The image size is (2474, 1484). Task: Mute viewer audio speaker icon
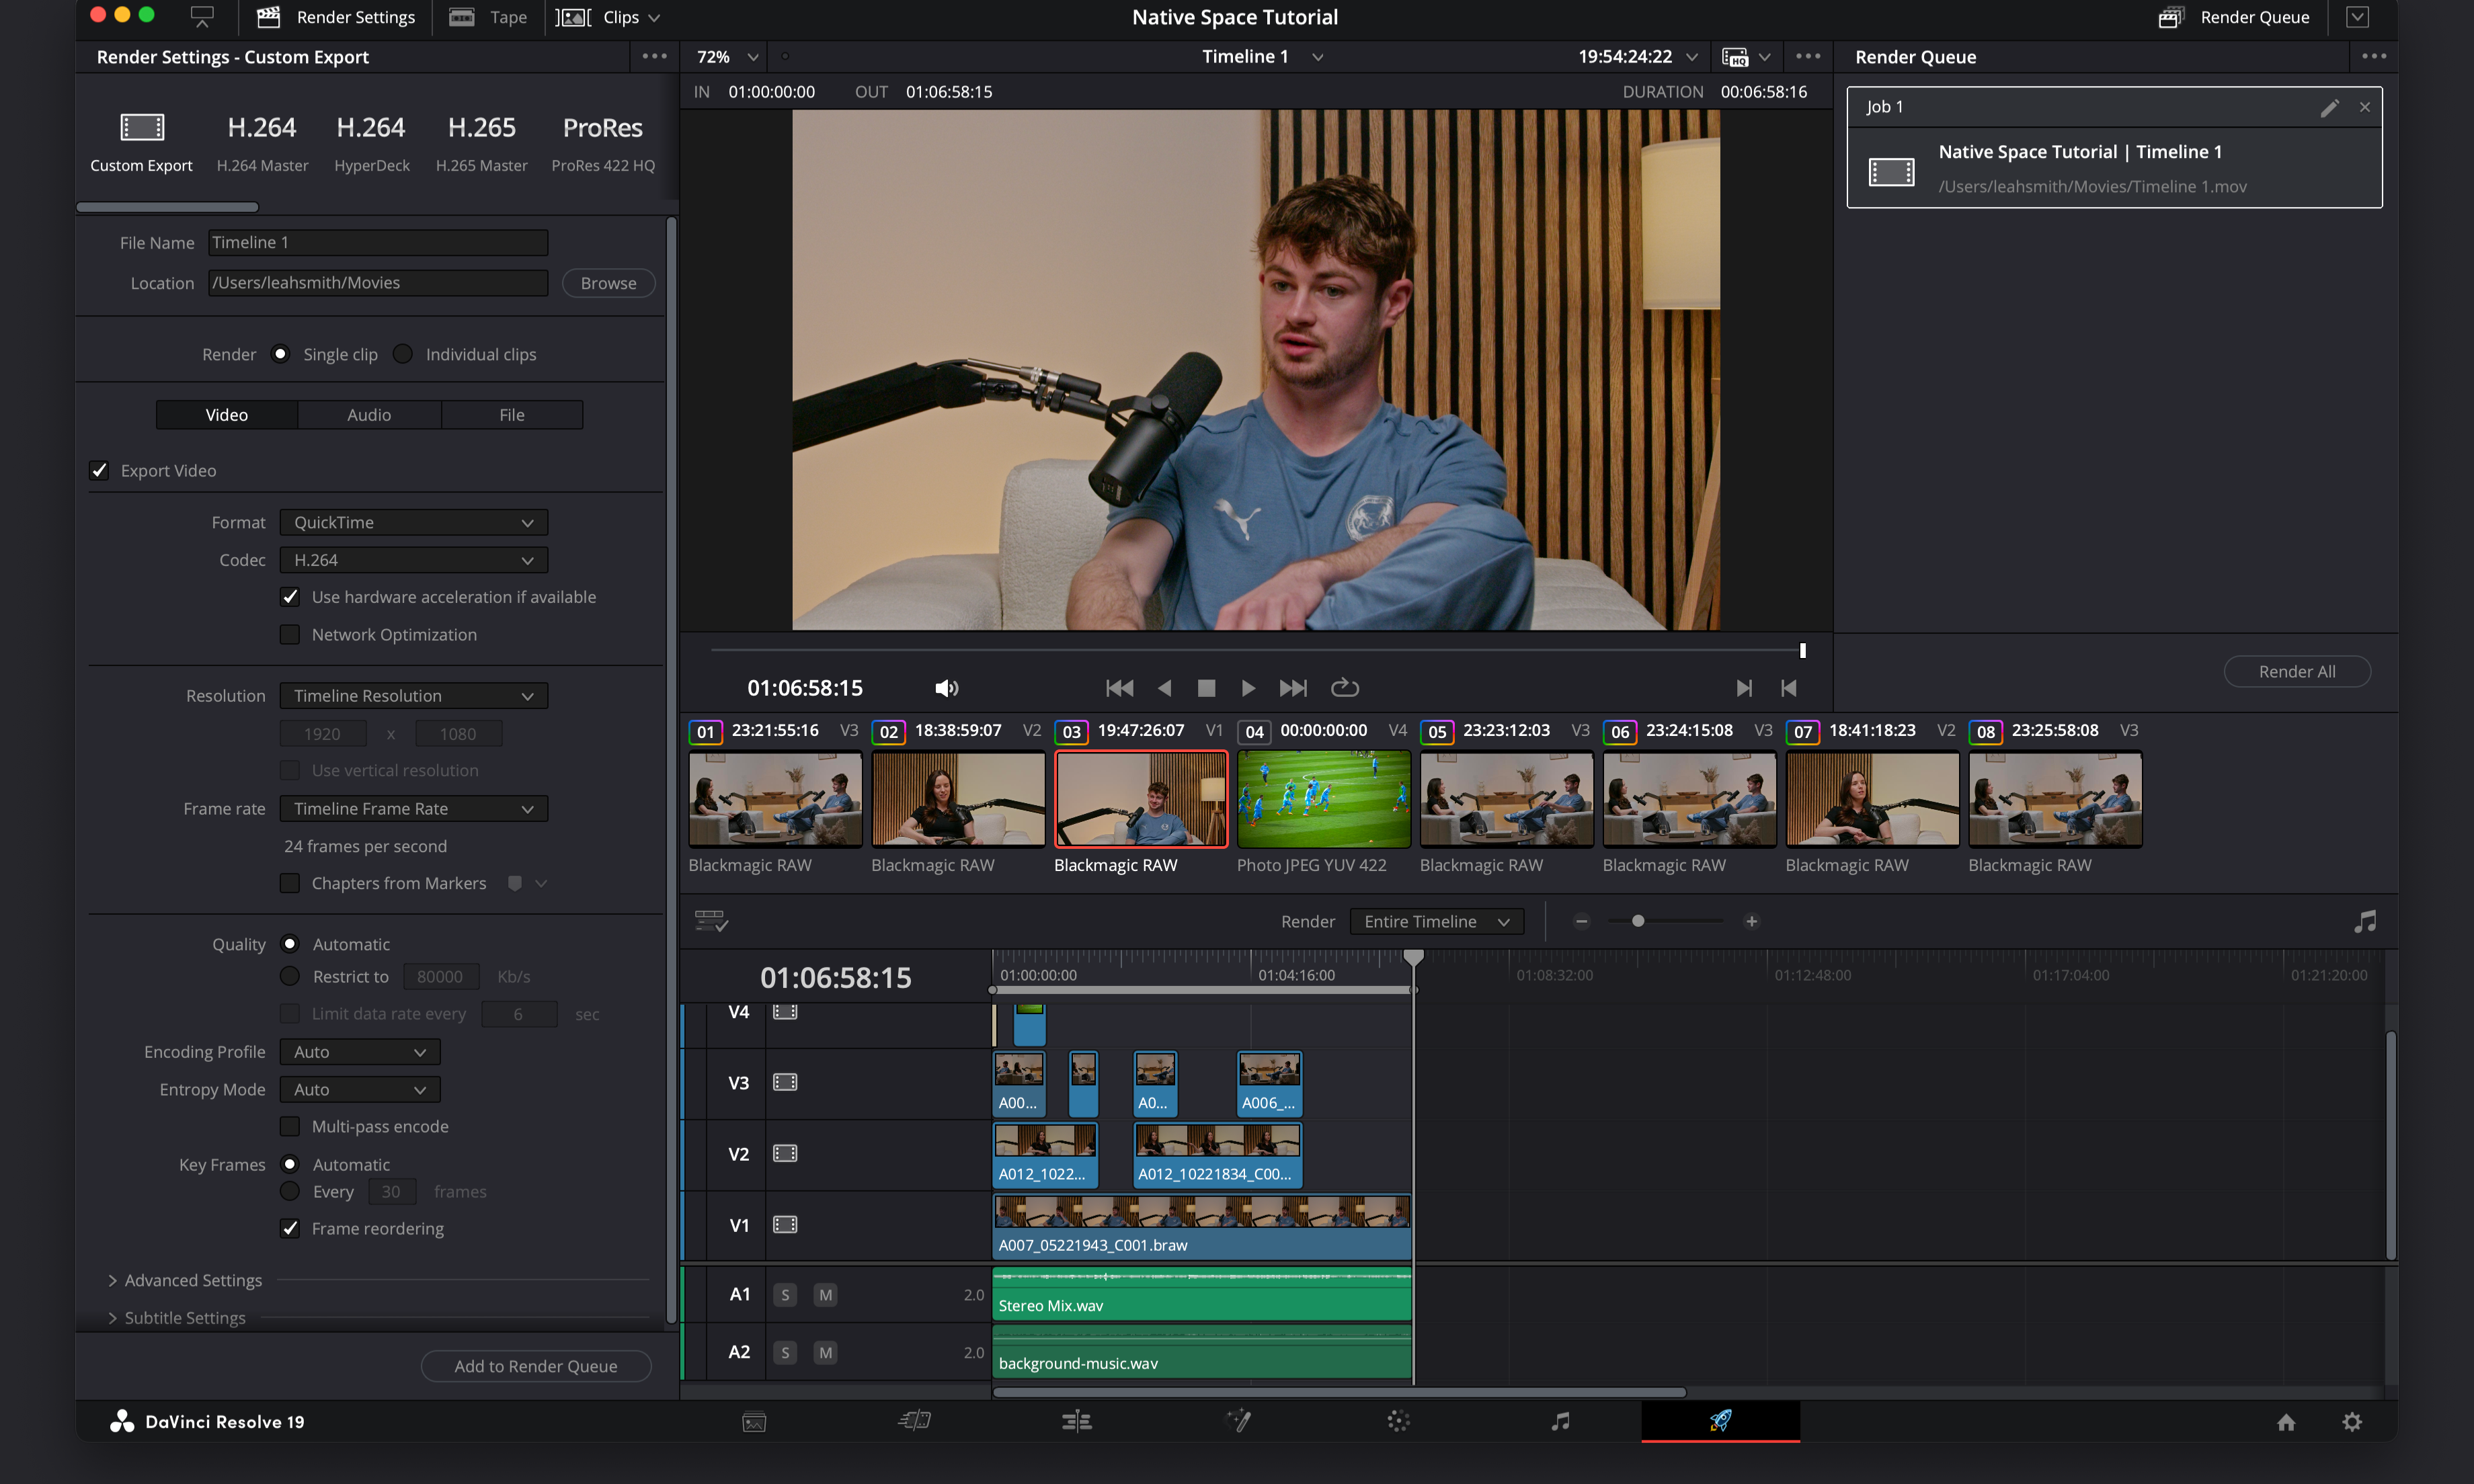(x=946, y=688)
